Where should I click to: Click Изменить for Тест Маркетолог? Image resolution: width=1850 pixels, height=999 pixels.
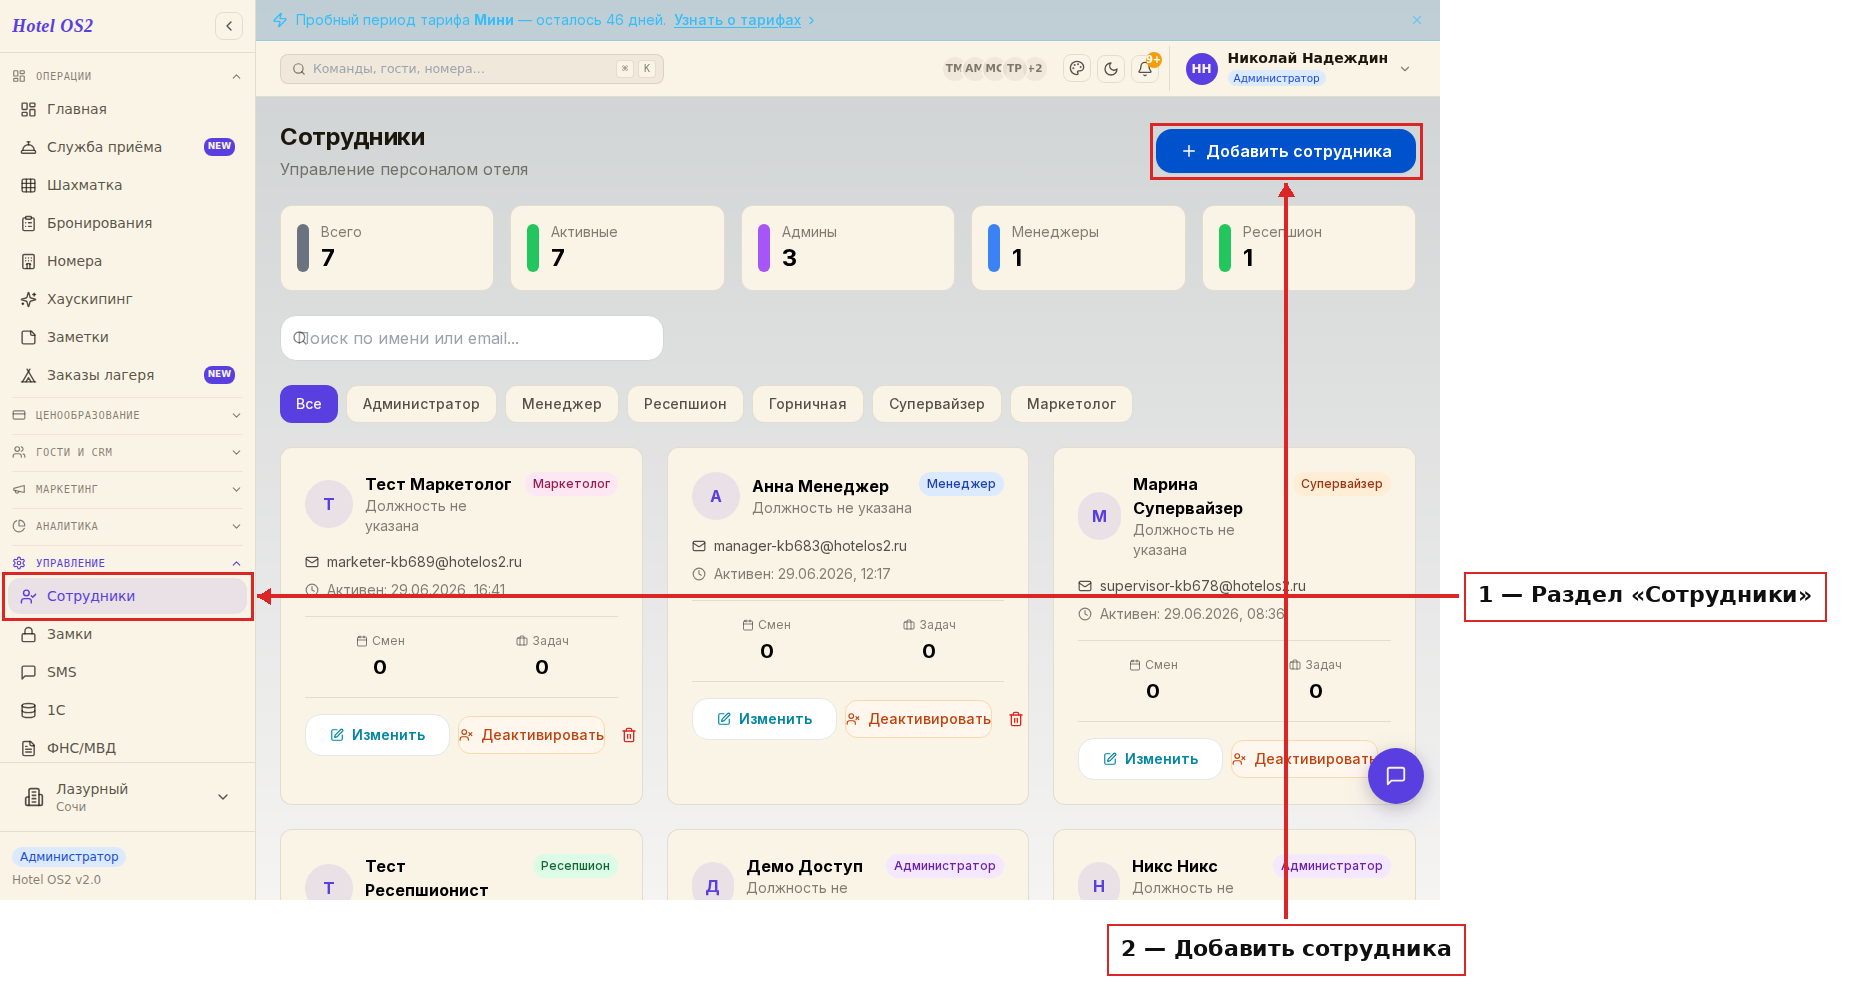point(377,735)
